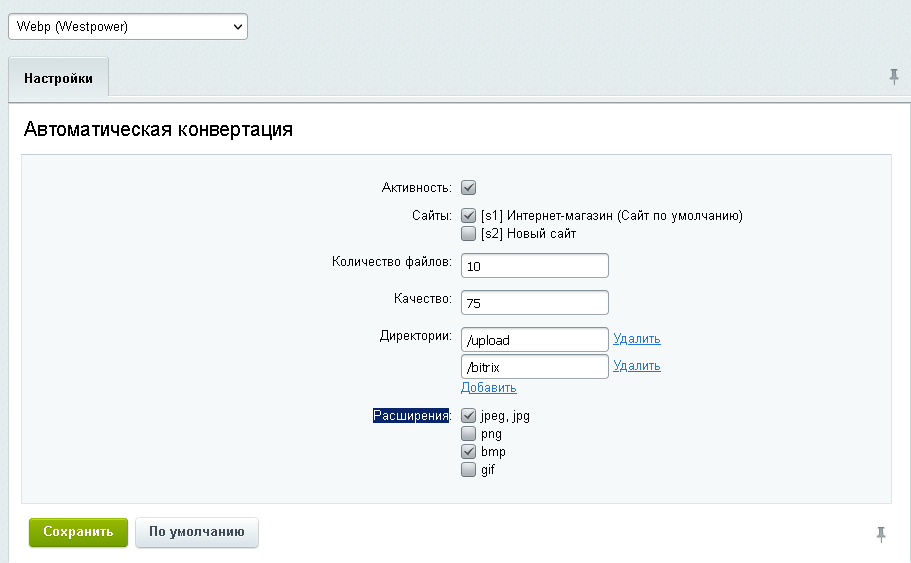Click the Качество input field

coord(534,302)
